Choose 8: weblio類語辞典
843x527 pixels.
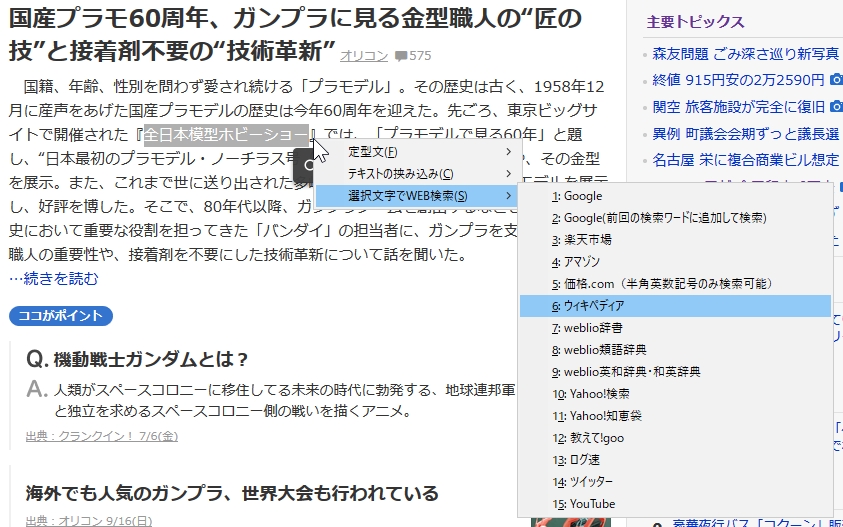(x=675, y=350)
